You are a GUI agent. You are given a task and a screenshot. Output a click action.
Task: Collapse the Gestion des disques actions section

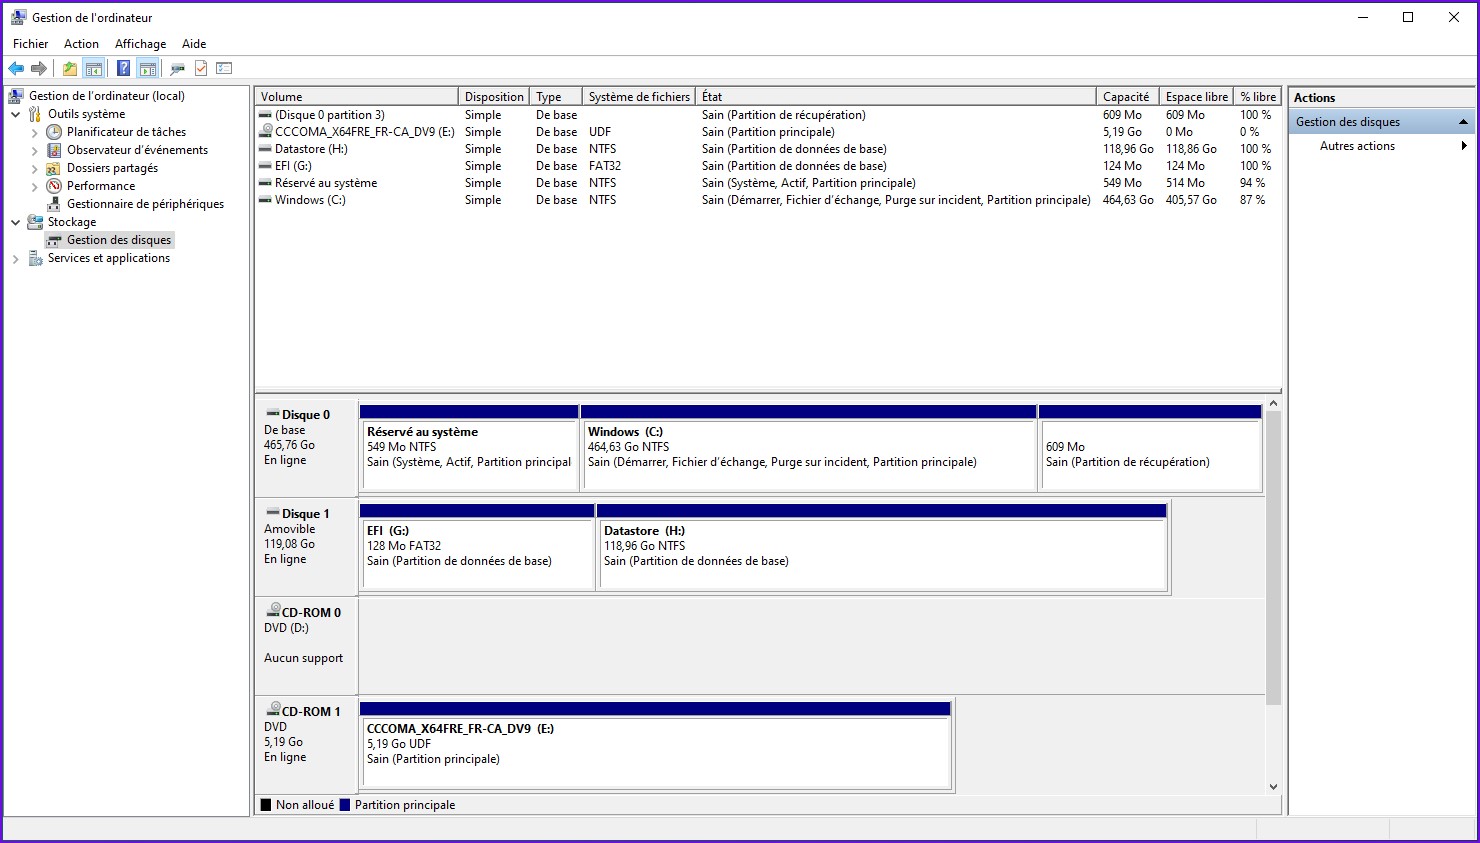1463,122
